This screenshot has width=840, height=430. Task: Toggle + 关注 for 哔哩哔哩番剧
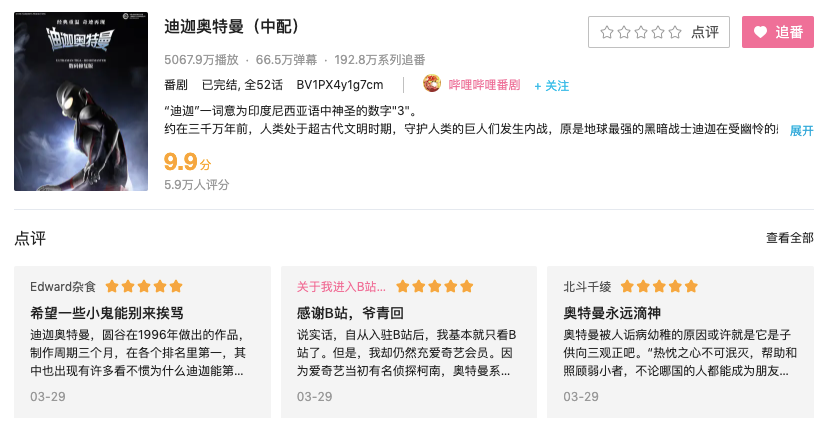point(551,85)
